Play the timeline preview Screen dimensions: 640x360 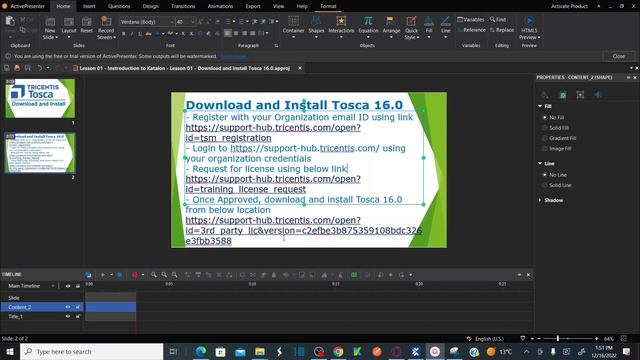coord(103,275)
